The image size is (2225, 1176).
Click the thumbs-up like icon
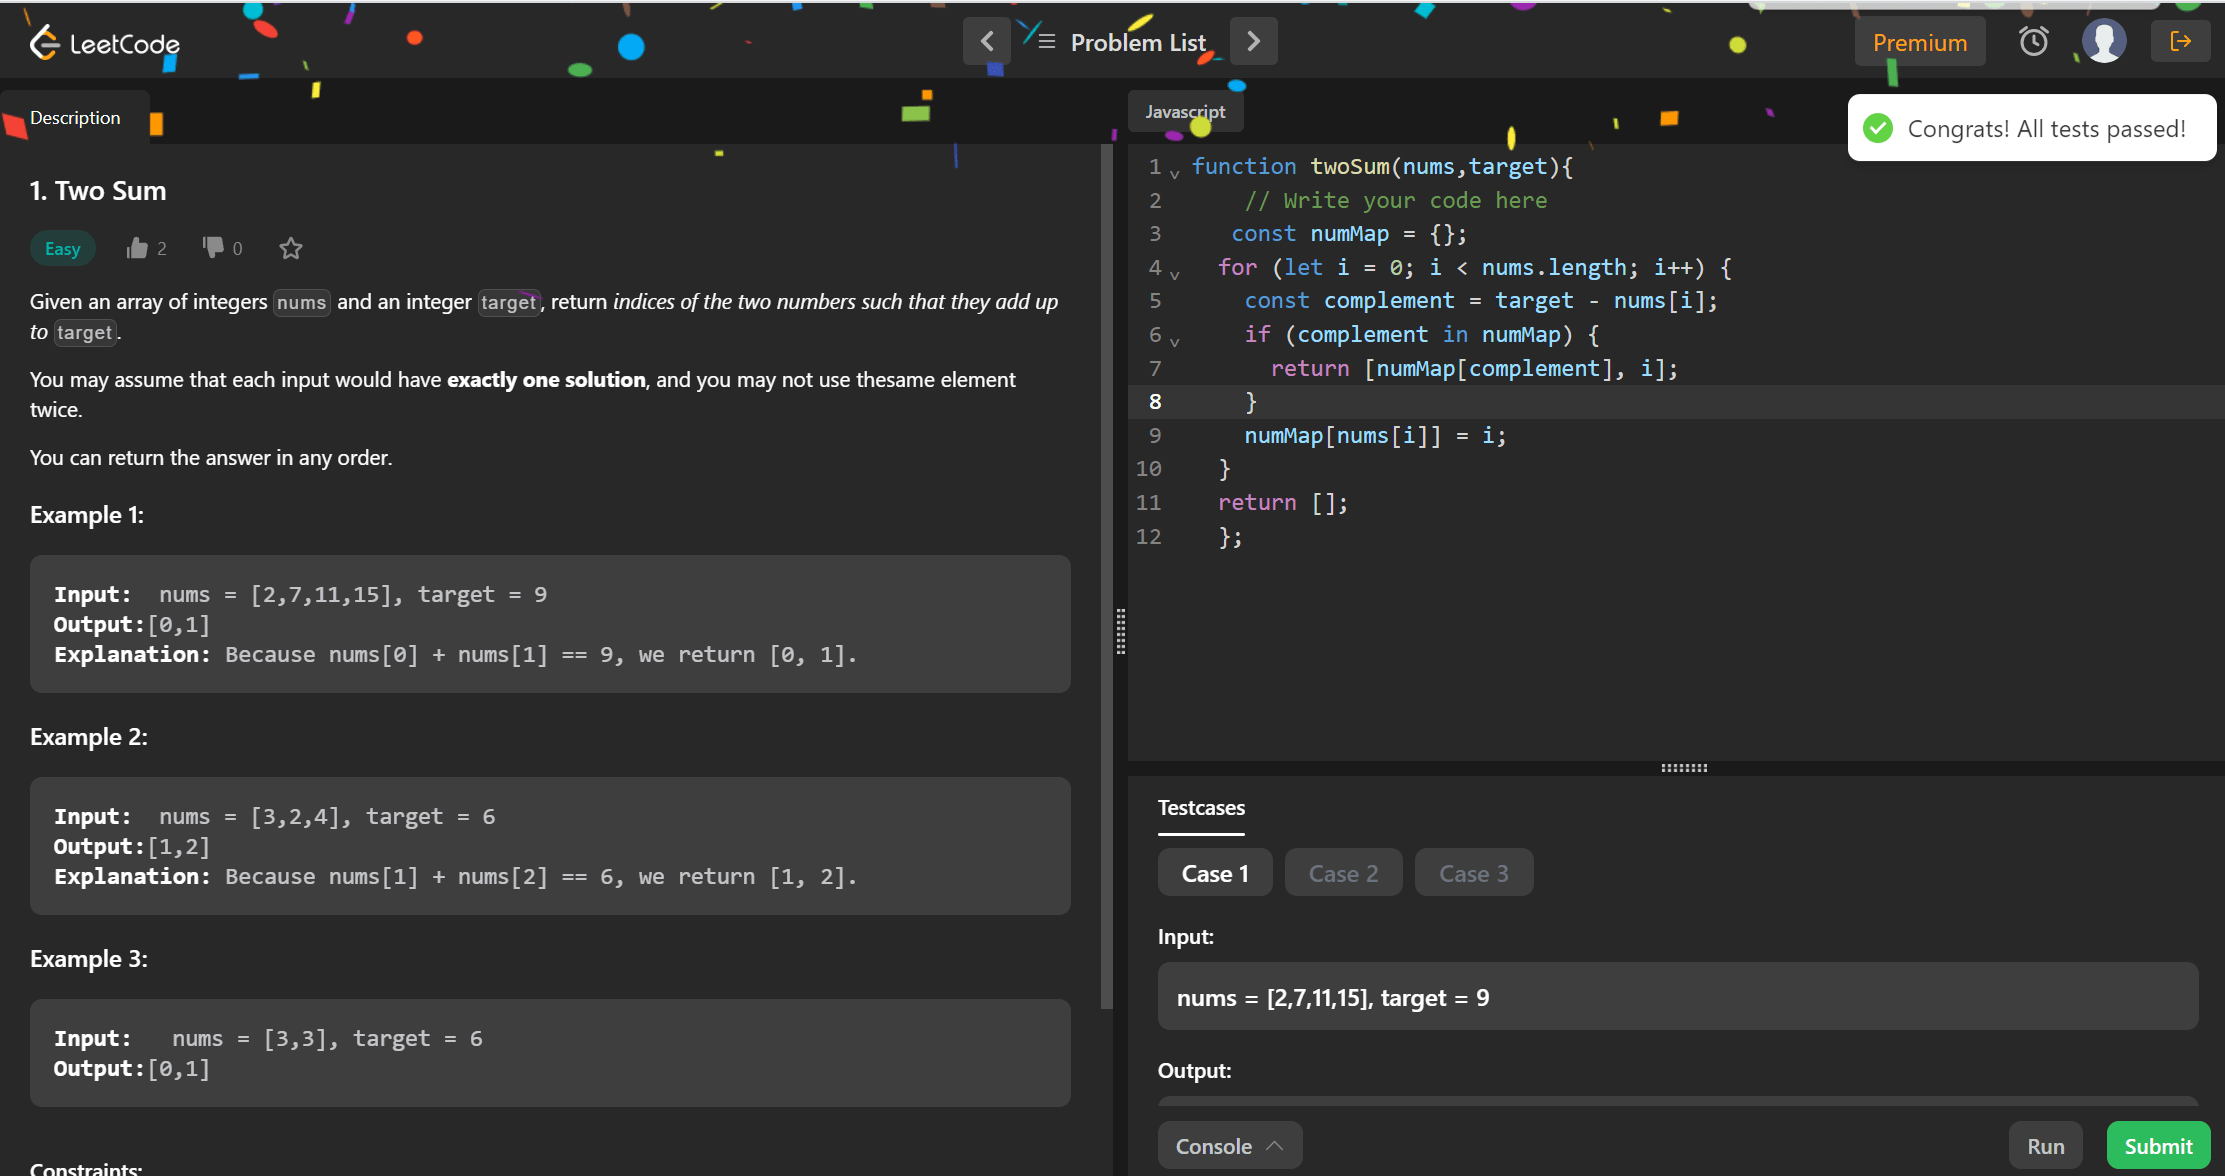click(x=137, y=248)
